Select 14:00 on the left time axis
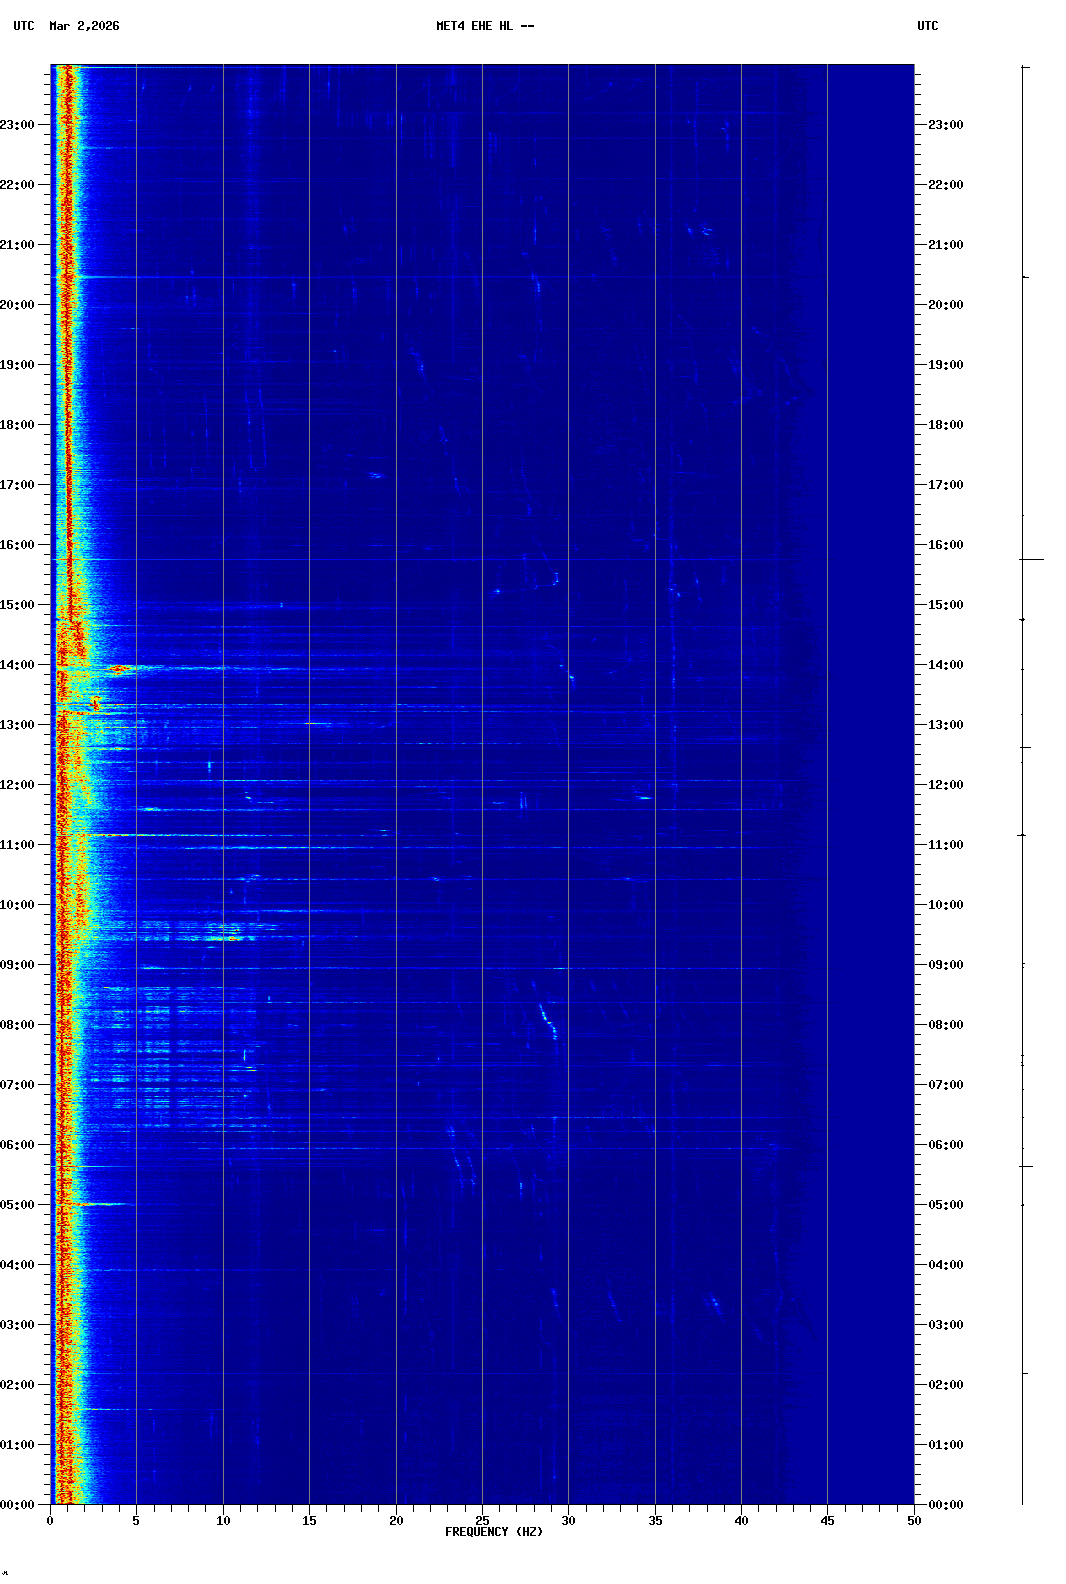Viewport: 1066px width, 1584px height. pyautogui.click(x=18, y=665)
